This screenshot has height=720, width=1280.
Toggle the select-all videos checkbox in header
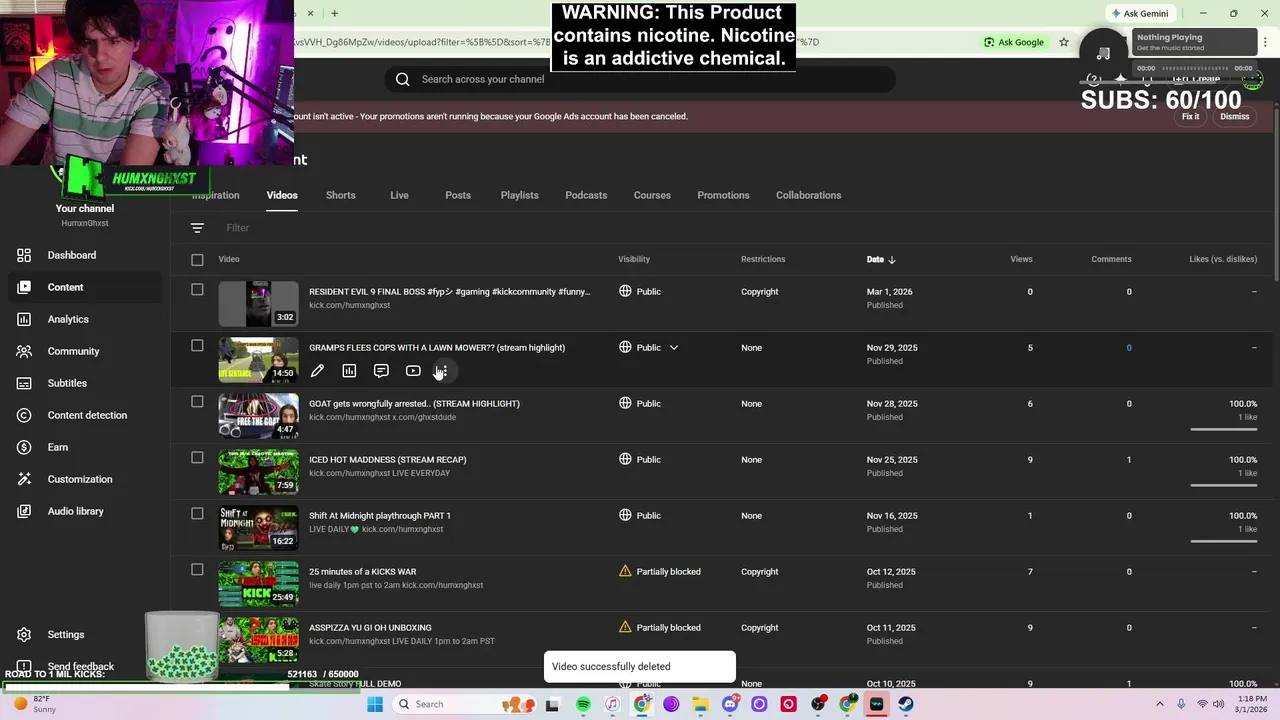(x=197, y=260)
